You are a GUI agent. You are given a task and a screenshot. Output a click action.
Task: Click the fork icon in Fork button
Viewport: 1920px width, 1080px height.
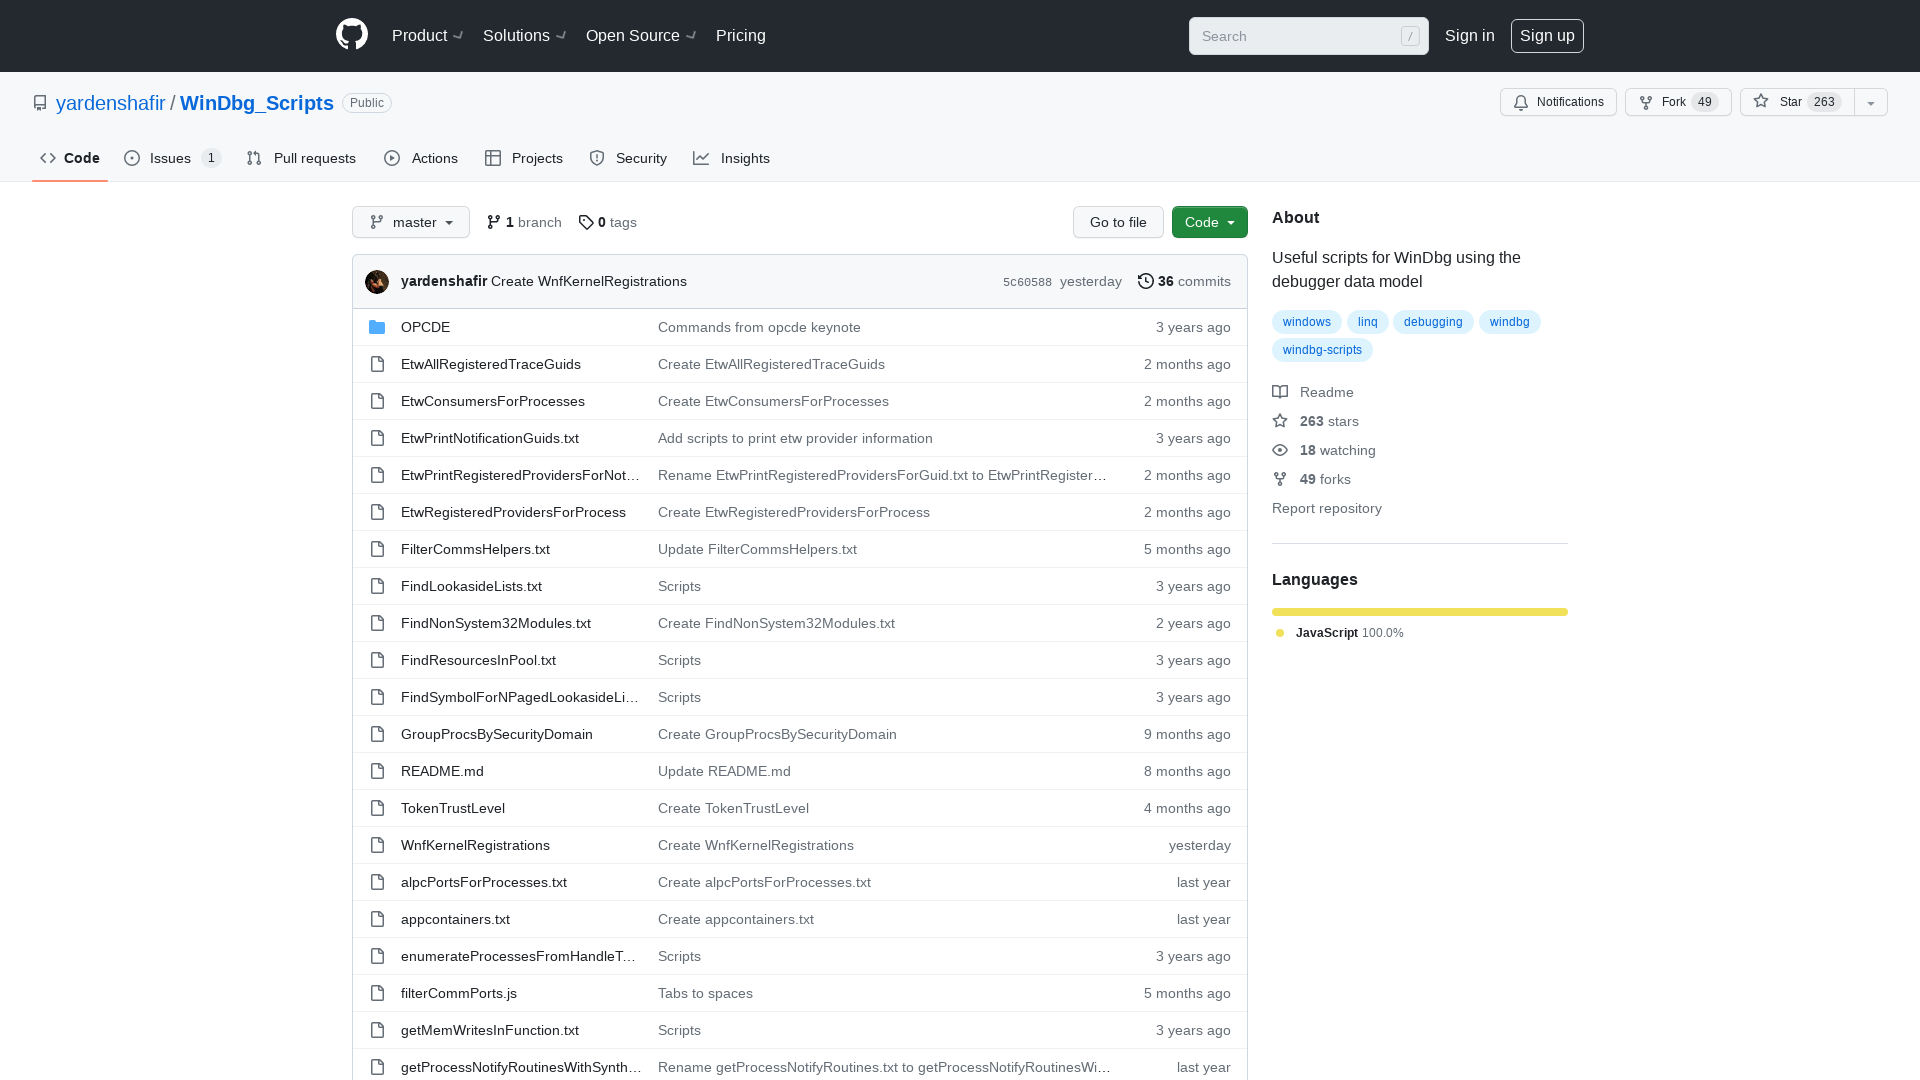click(1646, 102)
